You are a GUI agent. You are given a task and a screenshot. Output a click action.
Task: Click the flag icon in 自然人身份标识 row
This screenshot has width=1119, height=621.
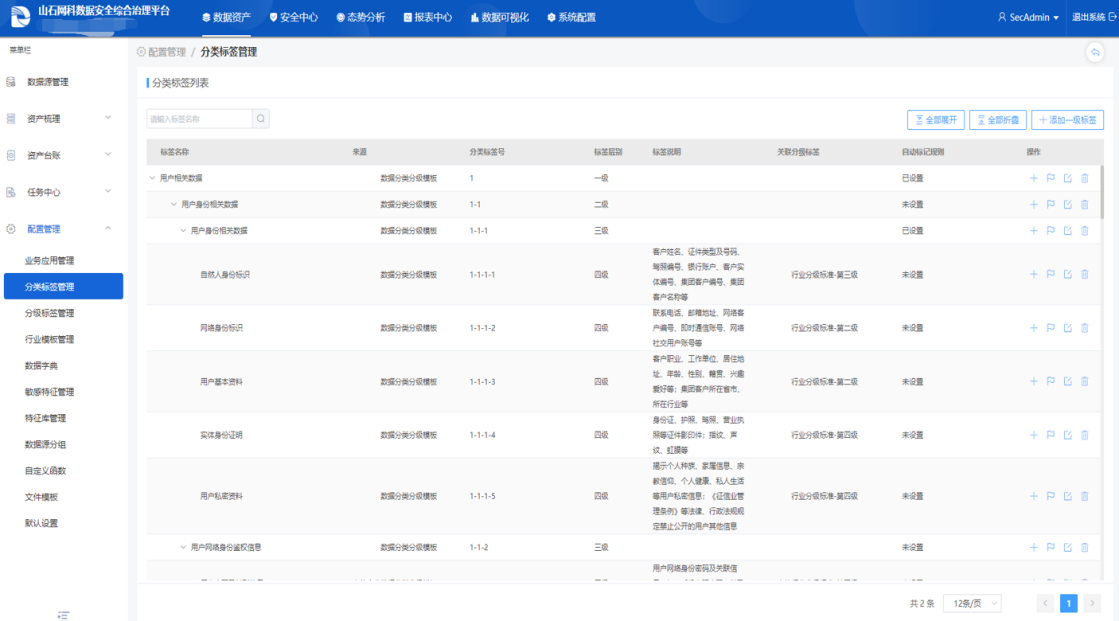point(1050,274)
